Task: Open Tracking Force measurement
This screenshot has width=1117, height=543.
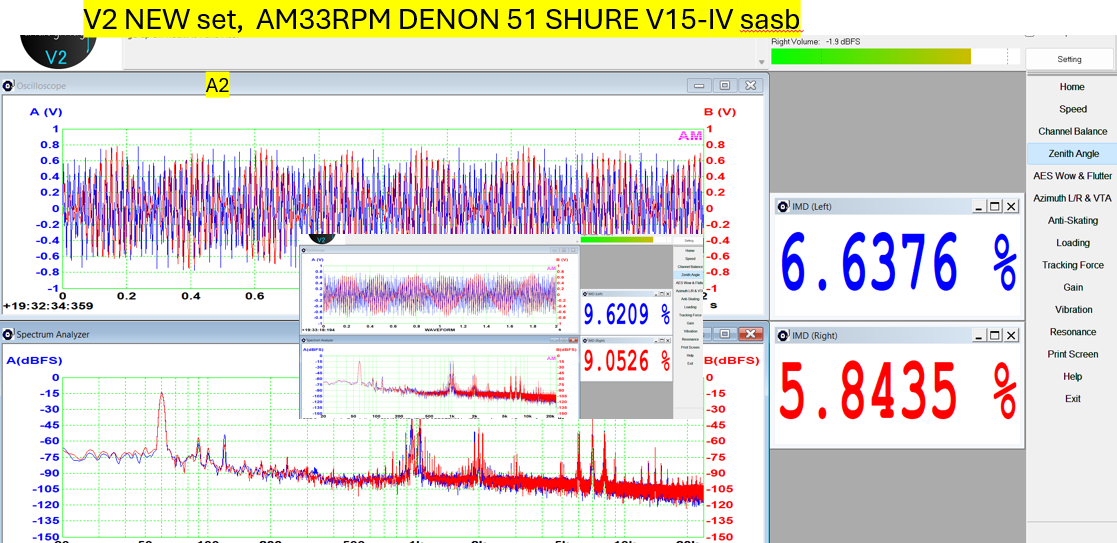Action: point(1071,264)
